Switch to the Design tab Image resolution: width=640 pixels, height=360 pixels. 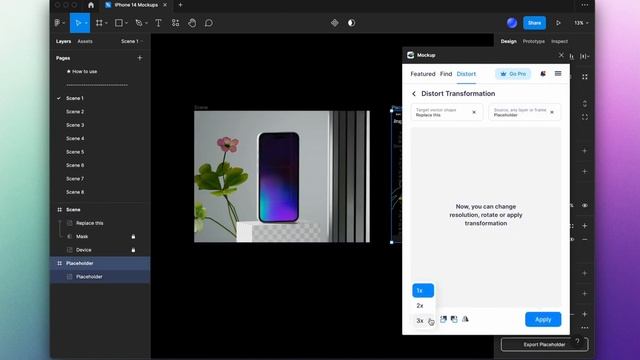click(x=509, y=41)
